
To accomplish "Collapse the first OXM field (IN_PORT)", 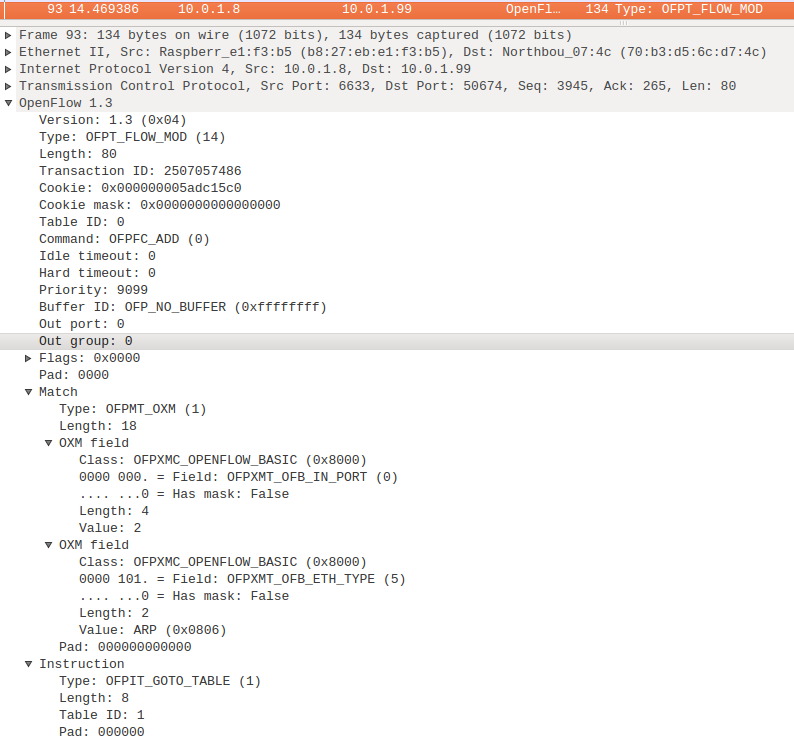I will pos(49,443).
